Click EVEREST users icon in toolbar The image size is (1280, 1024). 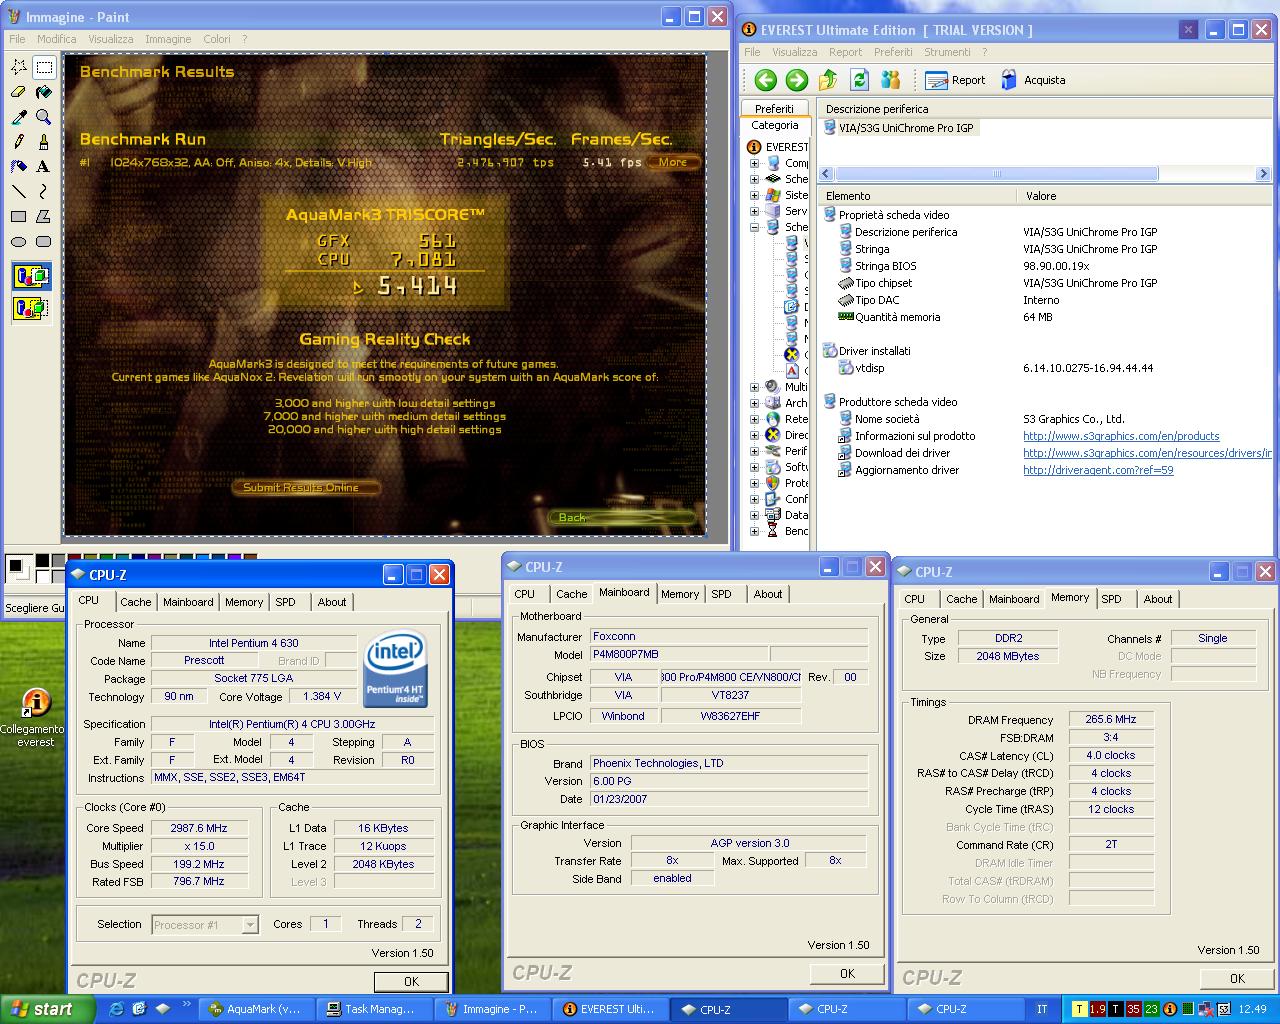pyautogui.click(x=890, y=80)
